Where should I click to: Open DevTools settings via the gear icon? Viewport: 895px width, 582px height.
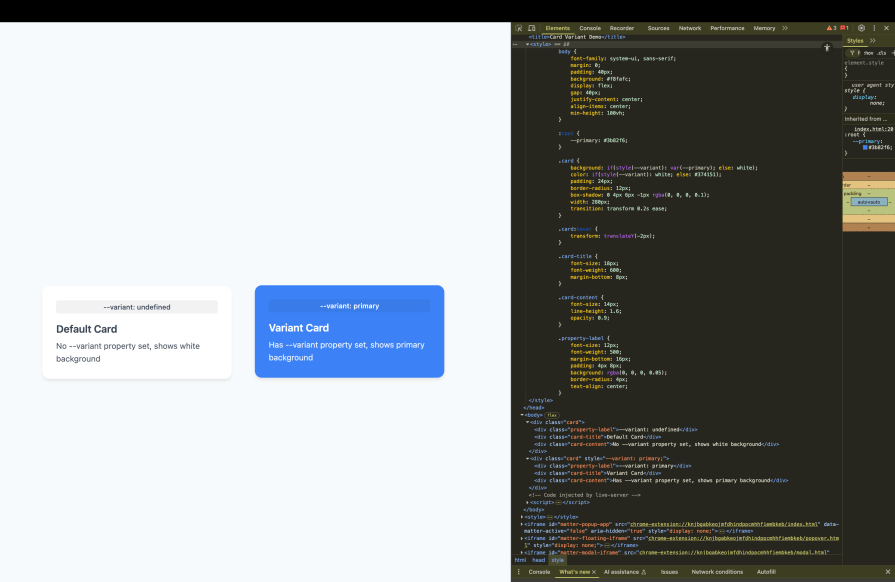(861, 27)
